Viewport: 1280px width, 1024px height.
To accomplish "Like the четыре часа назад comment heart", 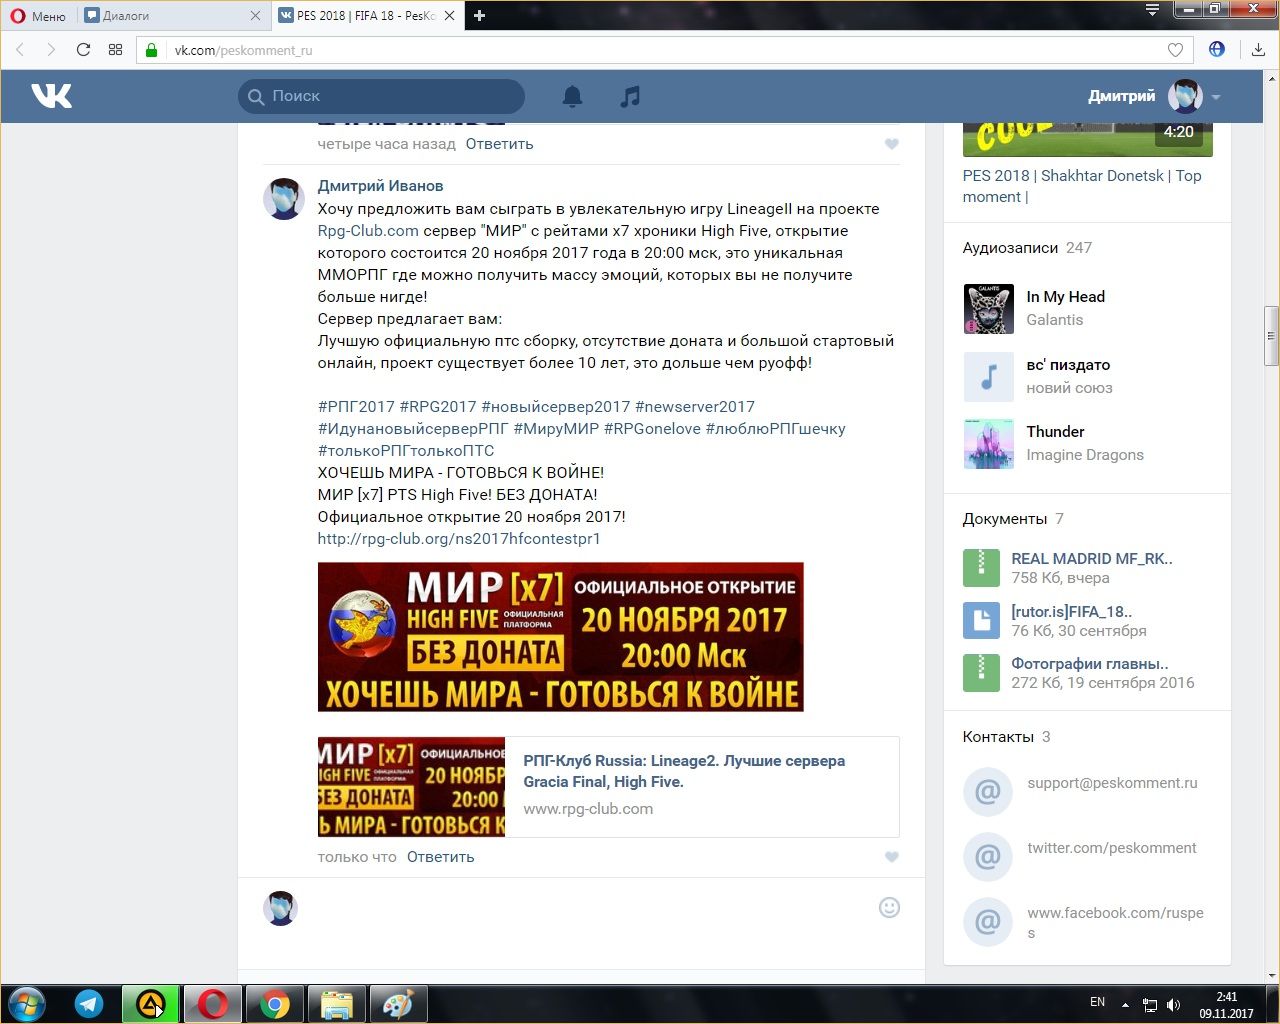I will [x=891, y=144].
